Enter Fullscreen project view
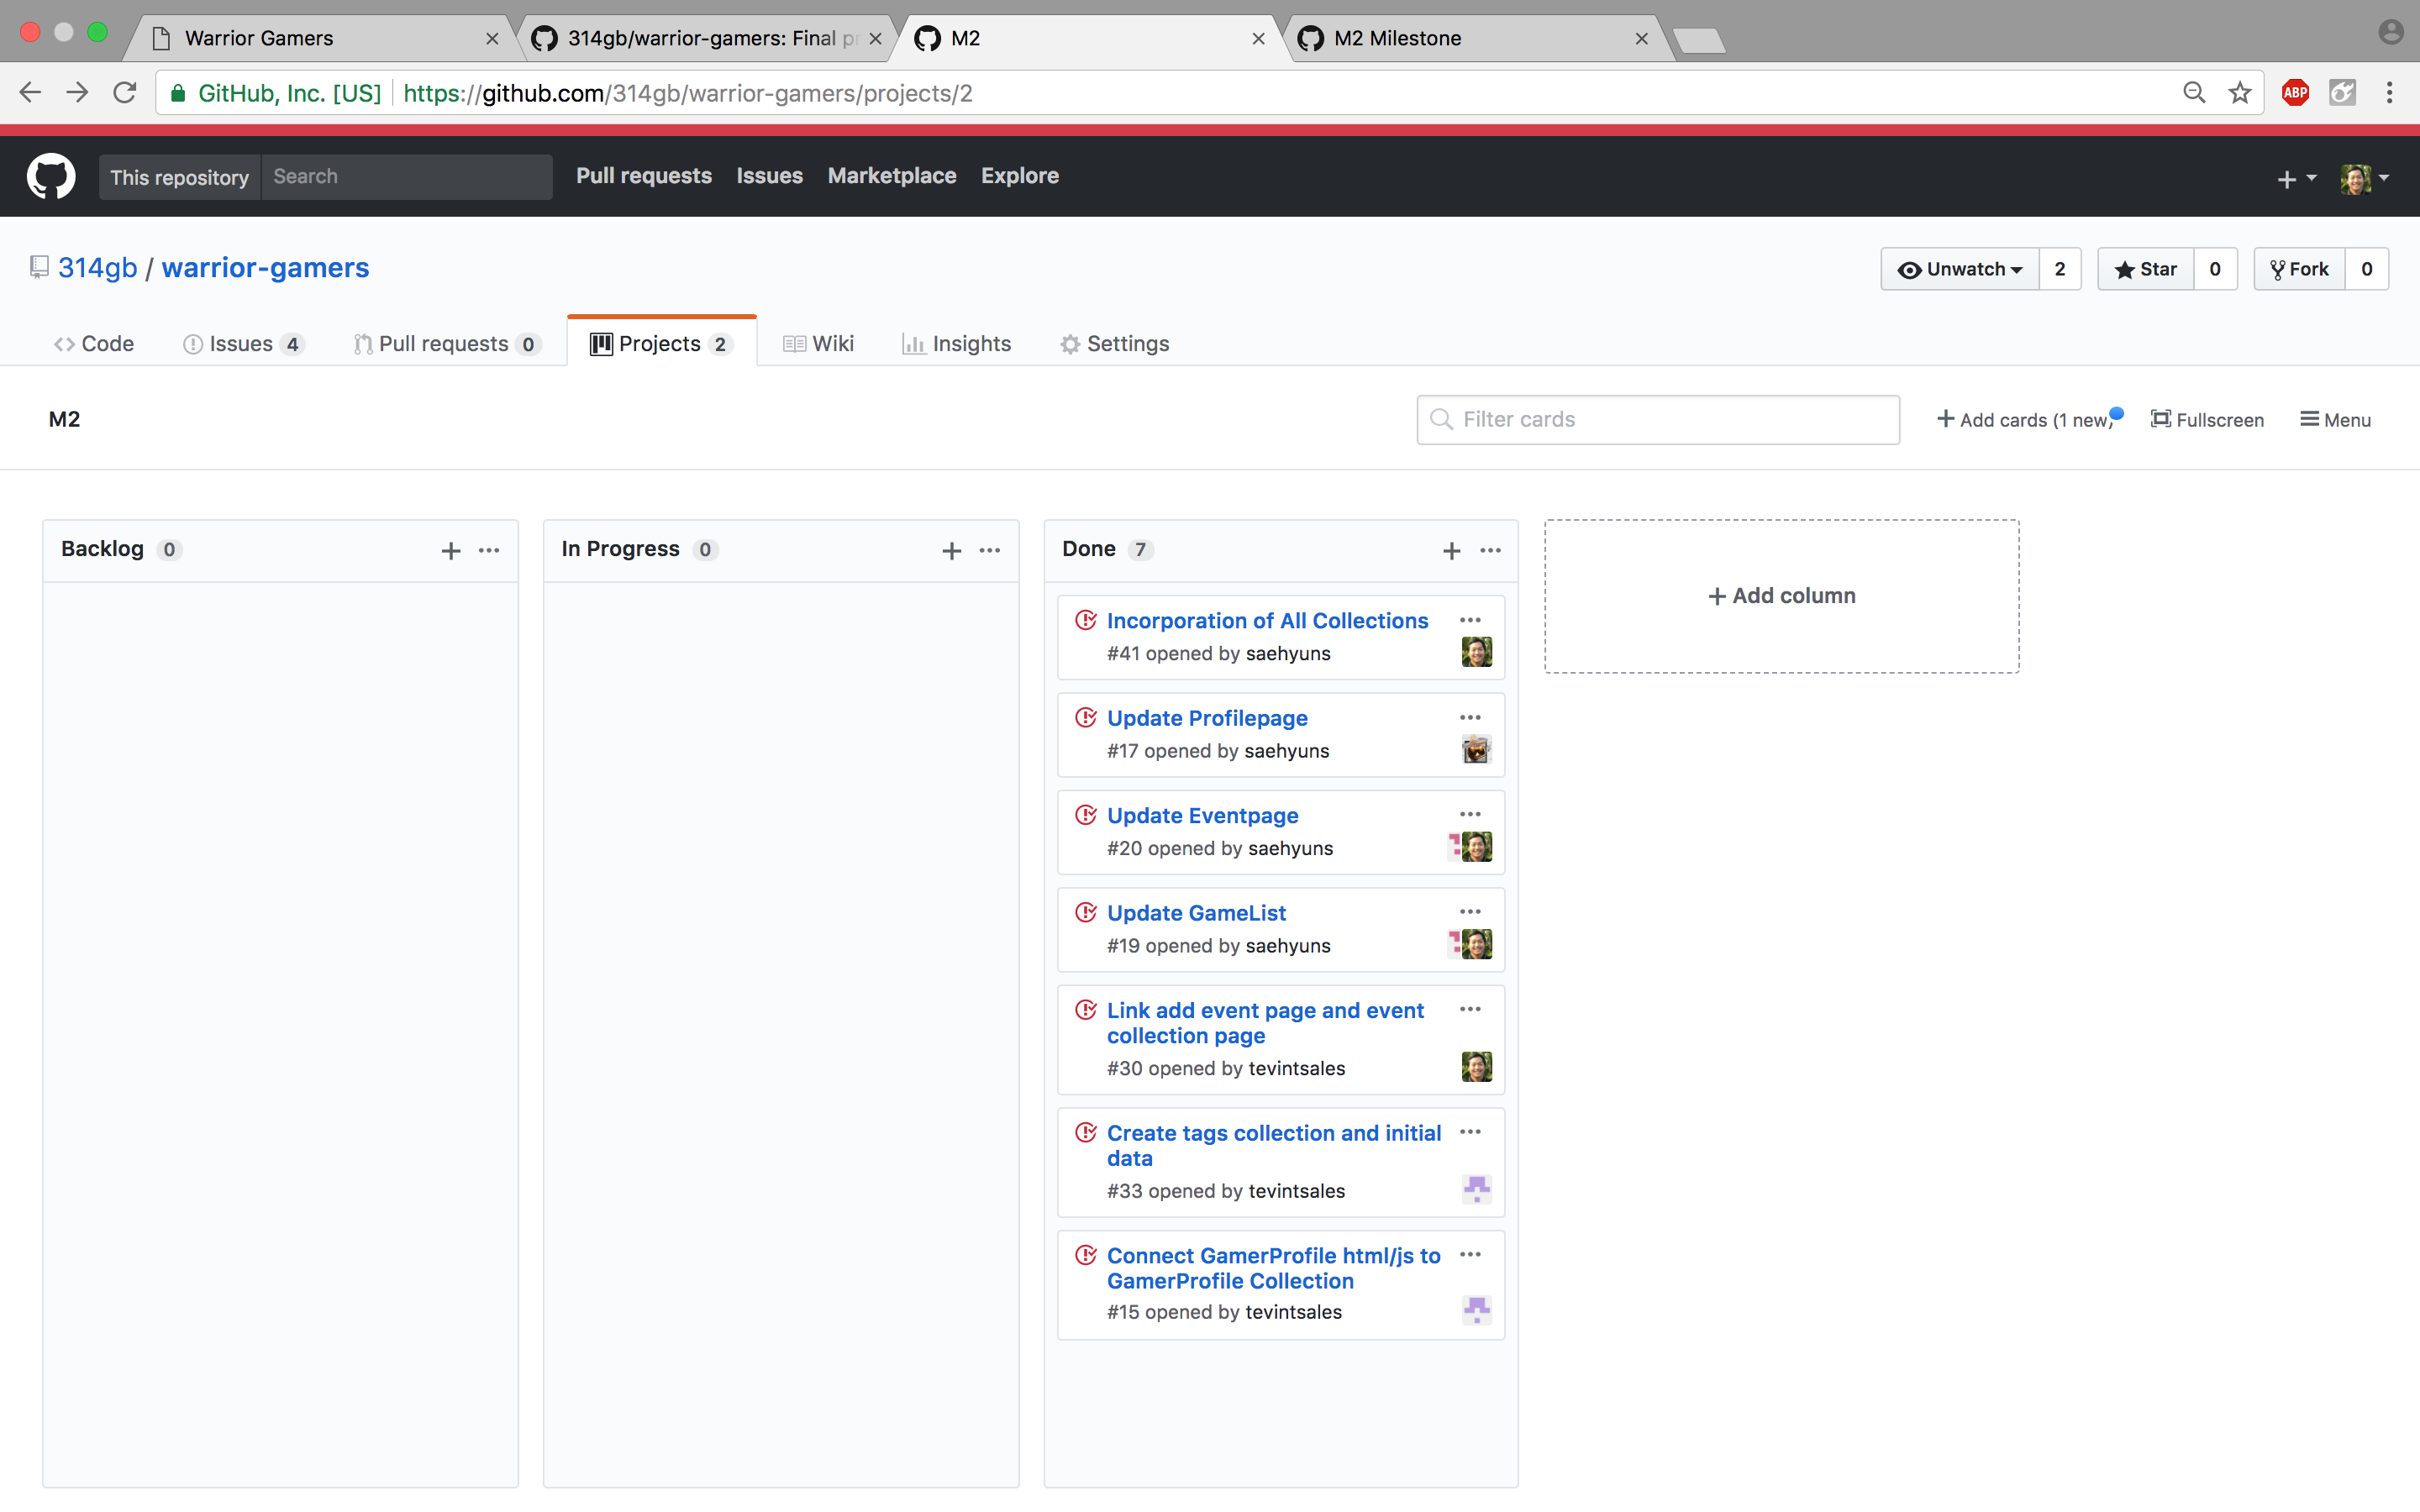Screen dimensions: 2420x1512 pyautogui.click(x=2207, y=420)
